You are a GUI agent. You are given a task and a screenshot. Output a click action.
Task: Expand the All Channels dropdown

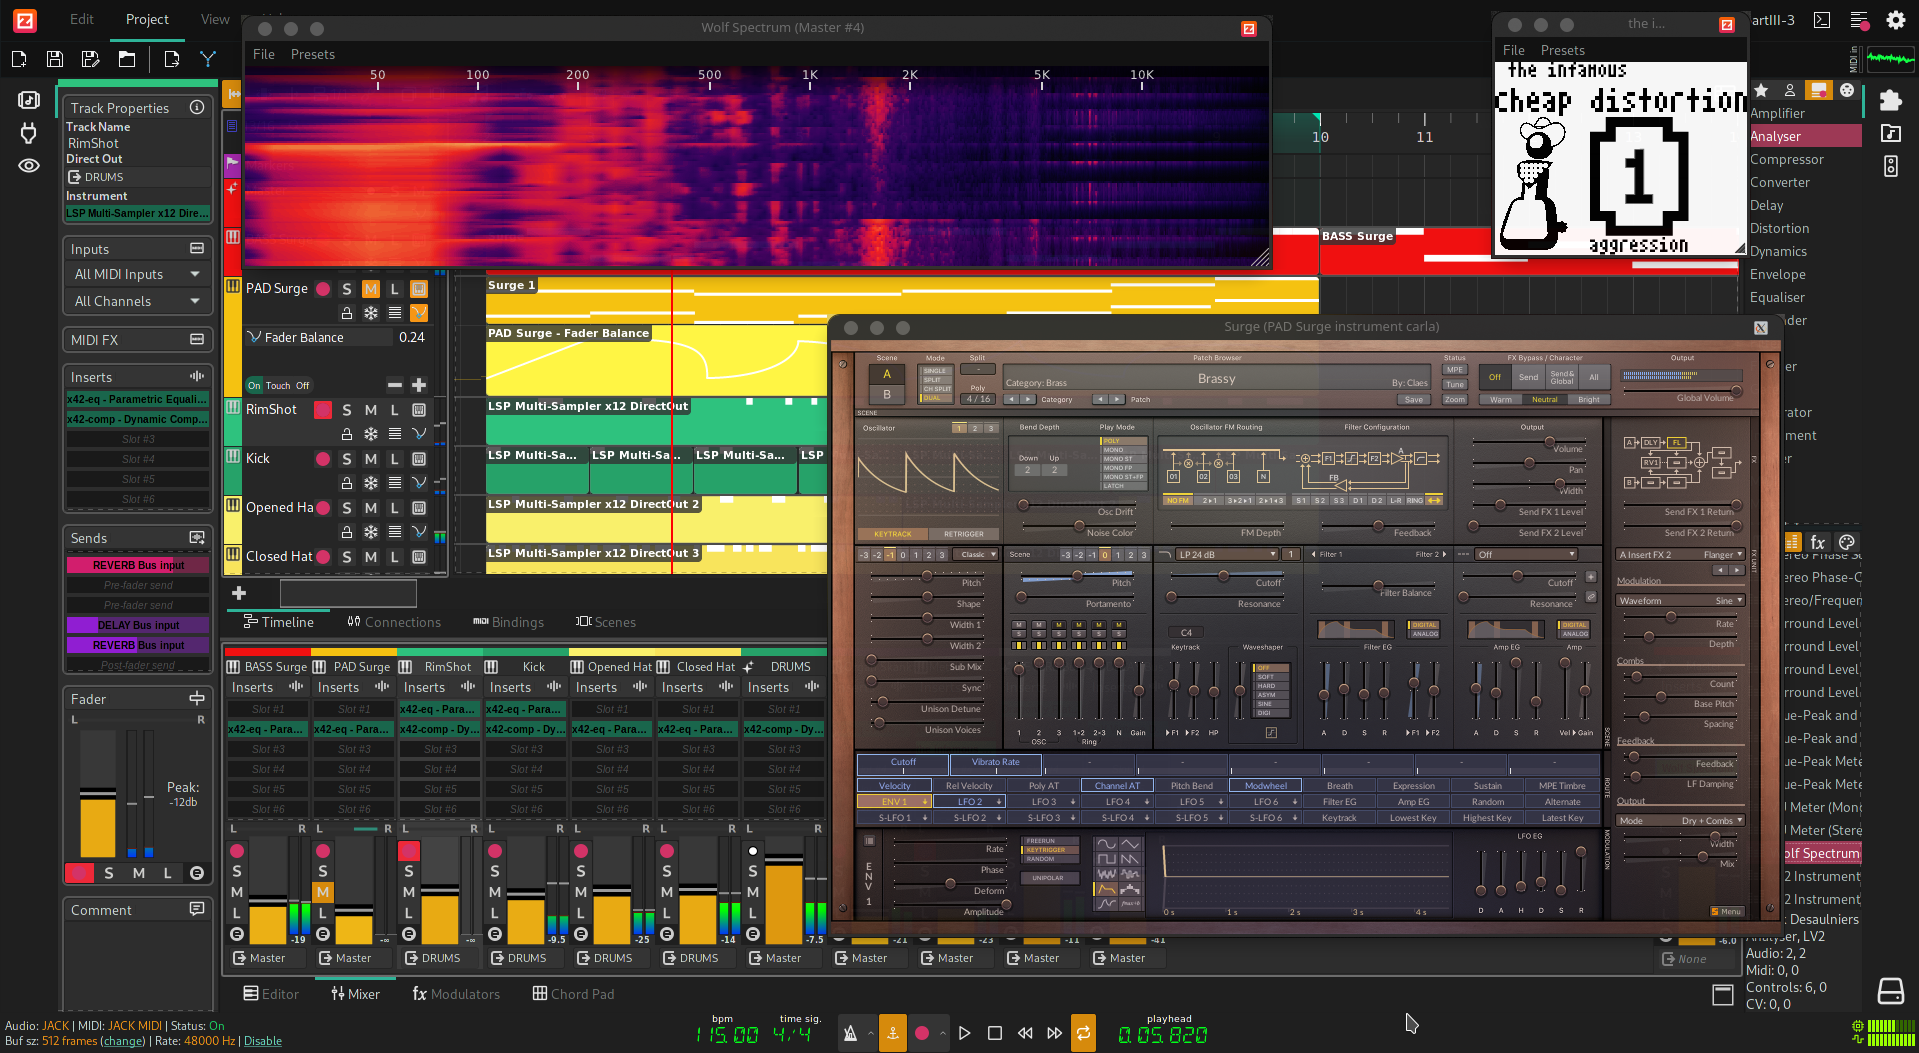[136, 301]
